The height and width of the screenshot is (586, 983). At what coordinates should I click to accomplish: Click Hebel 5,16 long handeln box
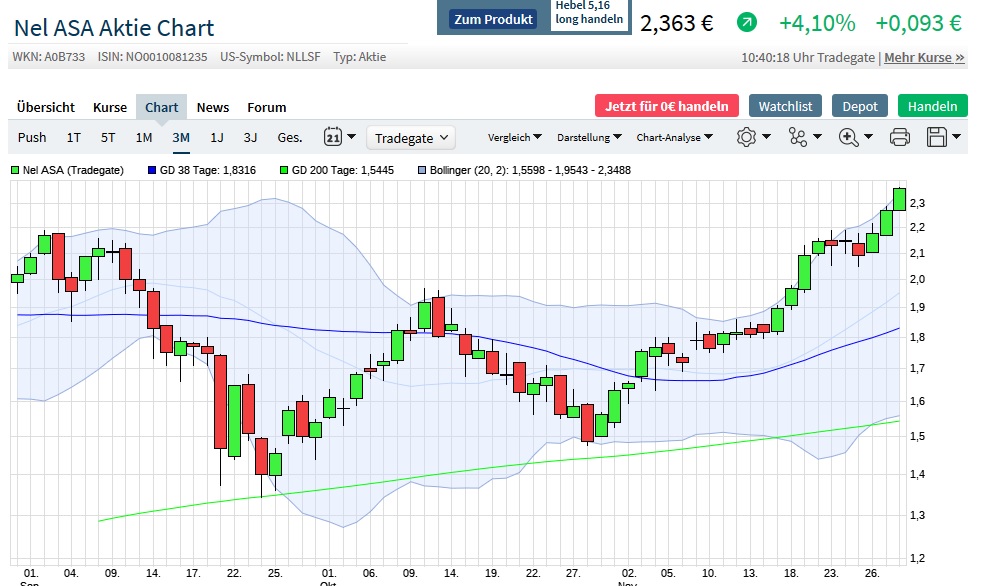[x=589, y=13]
